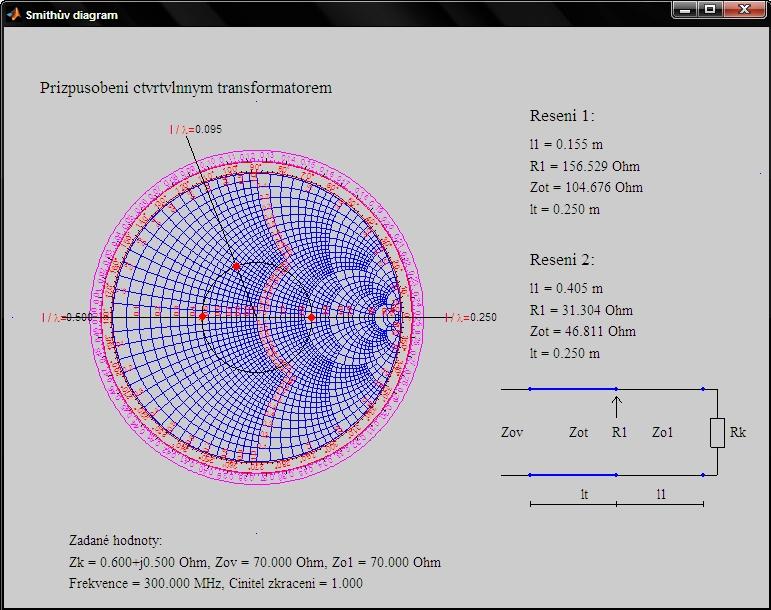The width and height of the screenshot is (771, 610).
Task: Click the 'Zov' label in the circuit diagram
Action: coord(512,433)
